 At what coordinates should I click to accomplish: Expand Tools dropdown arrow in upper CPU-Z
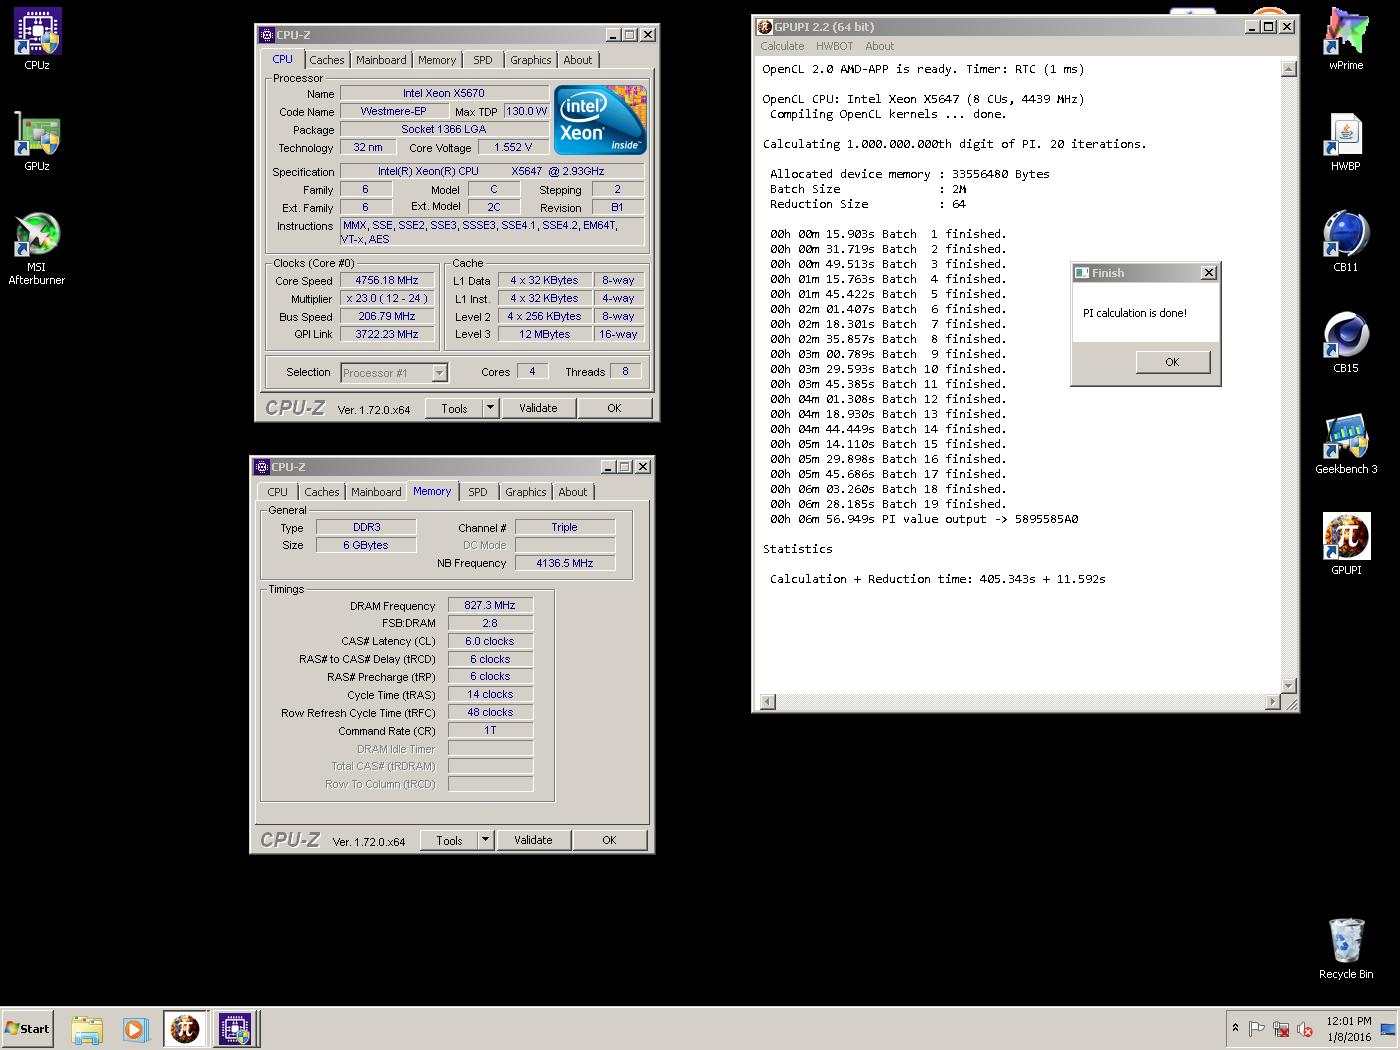click(490, 408)
